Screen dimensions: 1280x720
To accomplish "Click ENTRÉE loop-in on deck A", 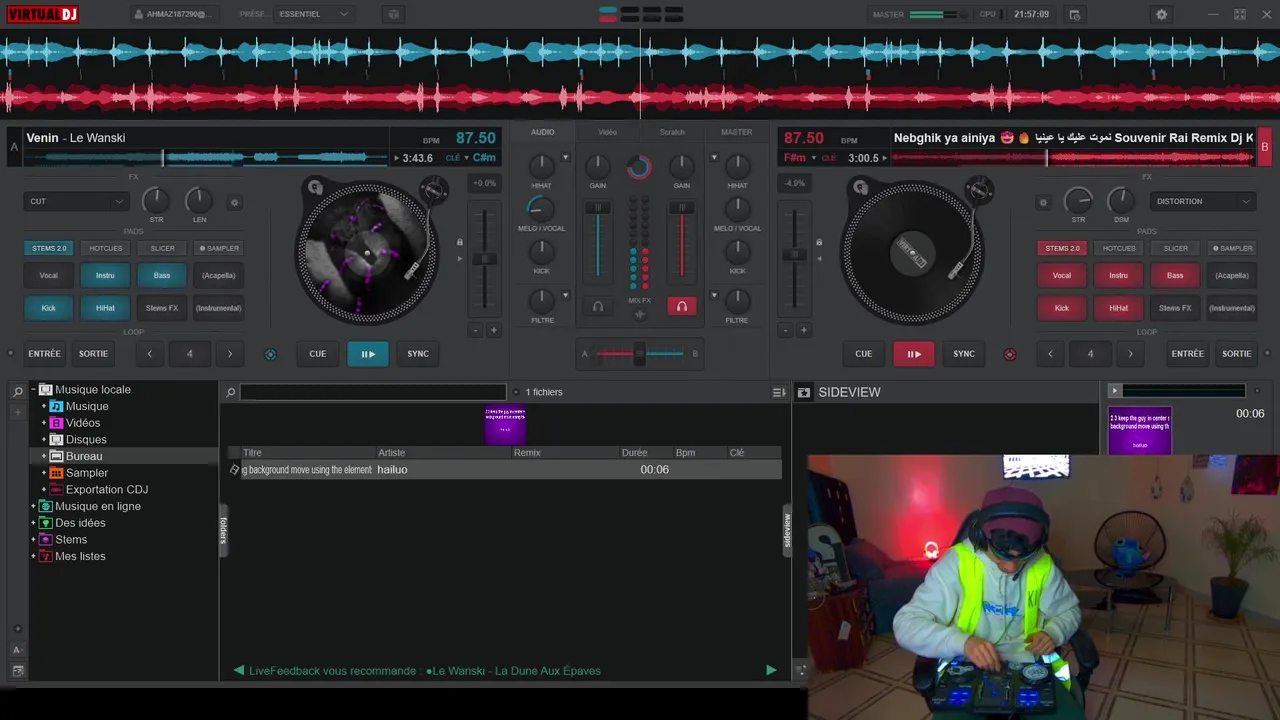I will 45,353.
